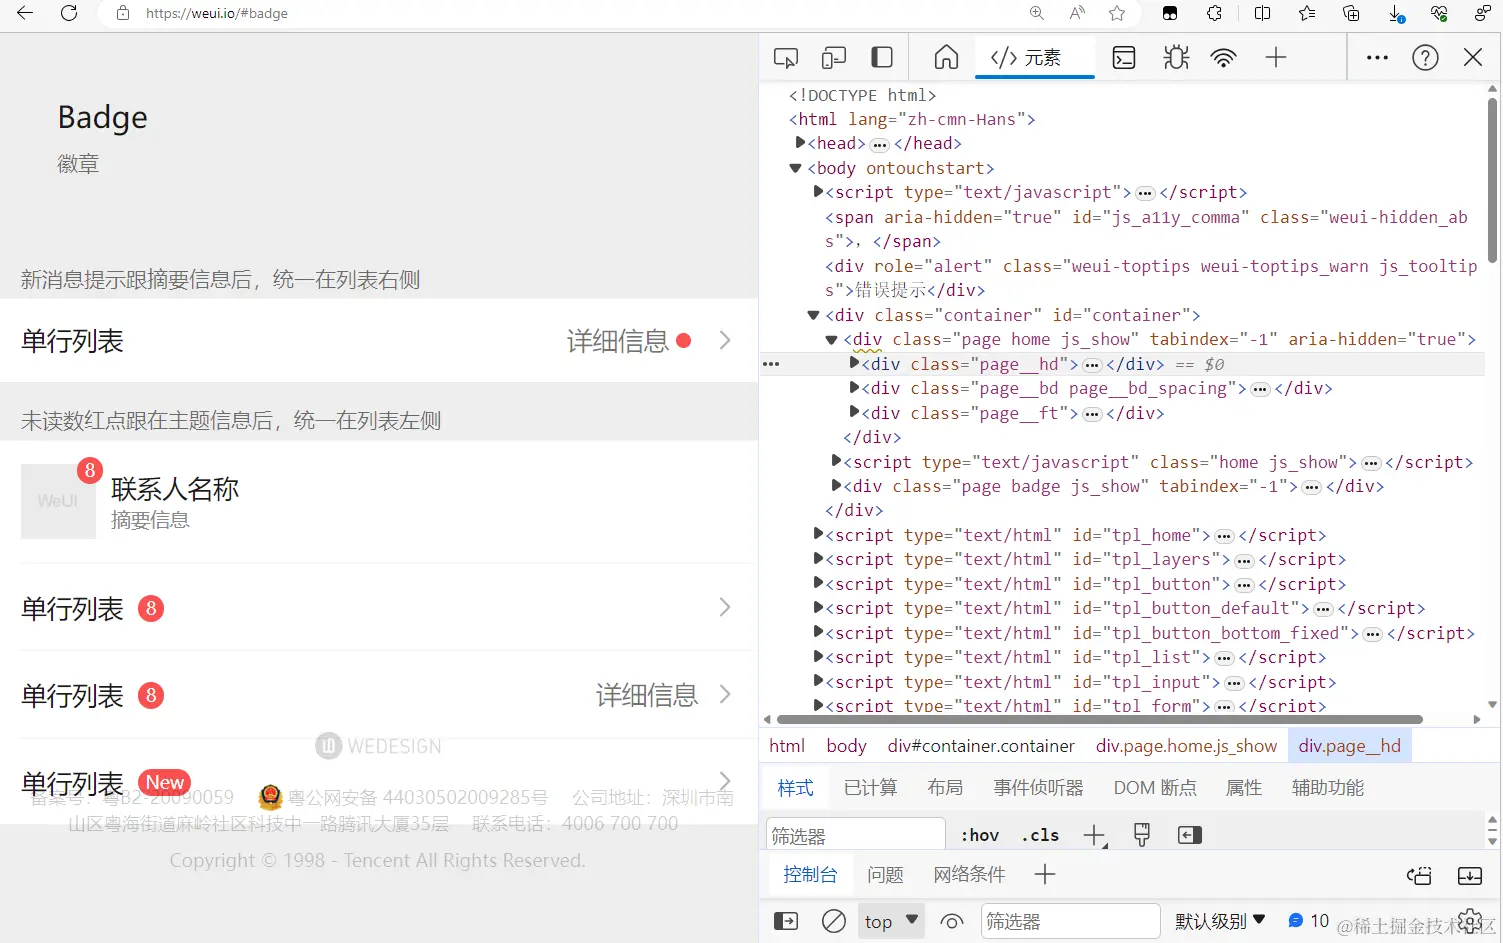The image size is (1503, 943).
Task: Click the DevTools help question mark icon
Action: [1425, 58]
